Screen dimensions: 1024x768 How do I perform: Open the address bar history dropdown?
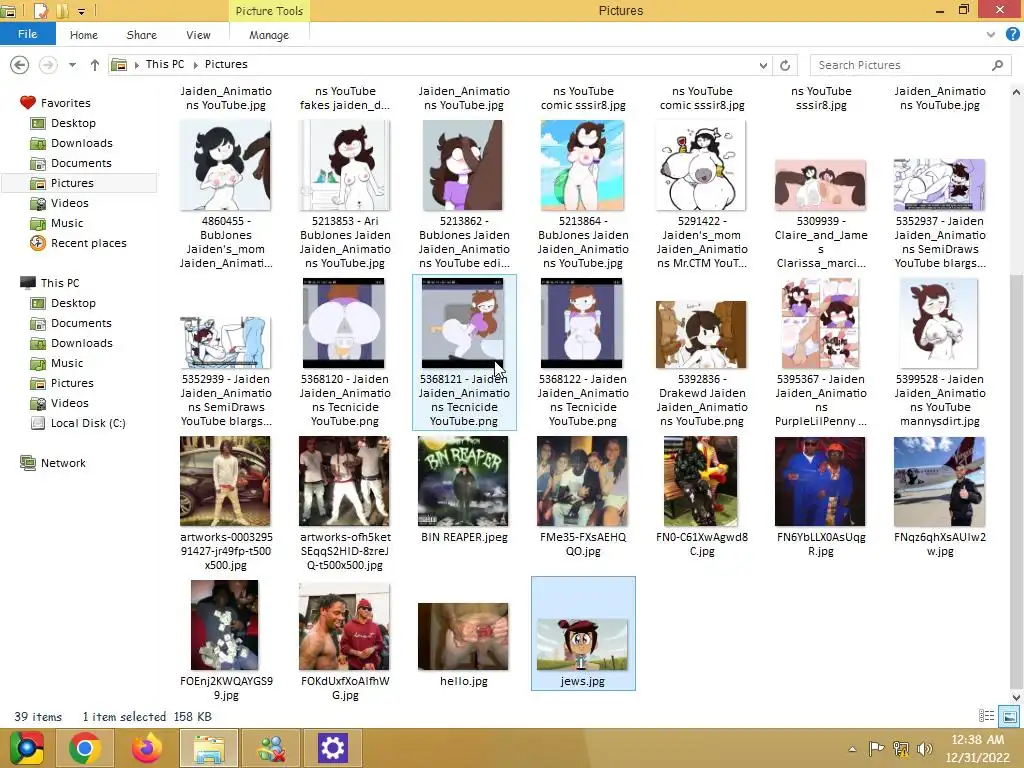763,65
